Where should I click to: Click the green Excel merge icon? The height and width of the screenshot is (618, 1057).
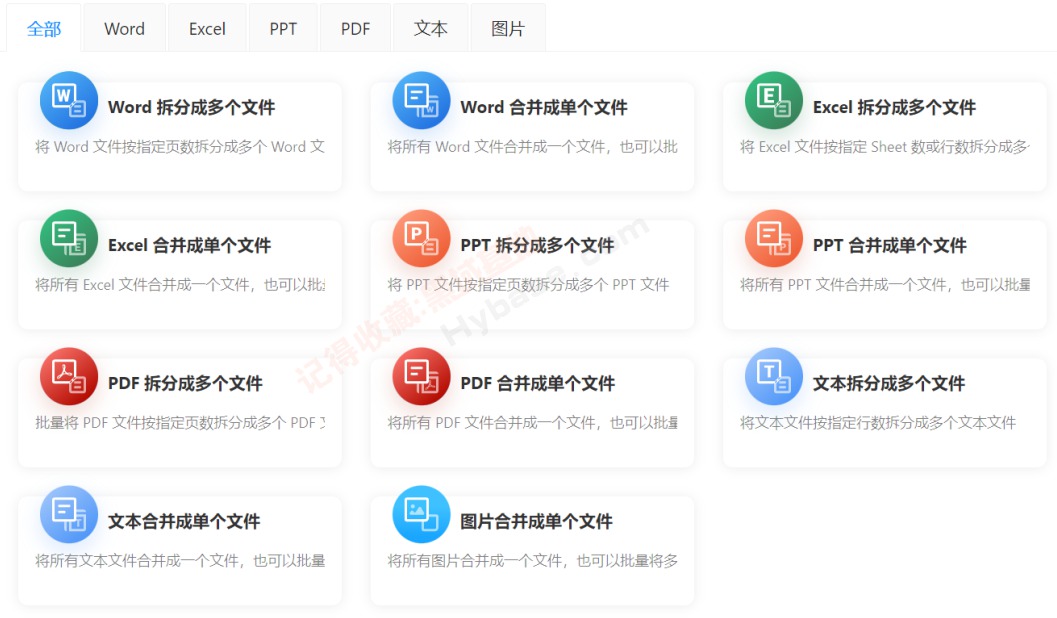69,239
